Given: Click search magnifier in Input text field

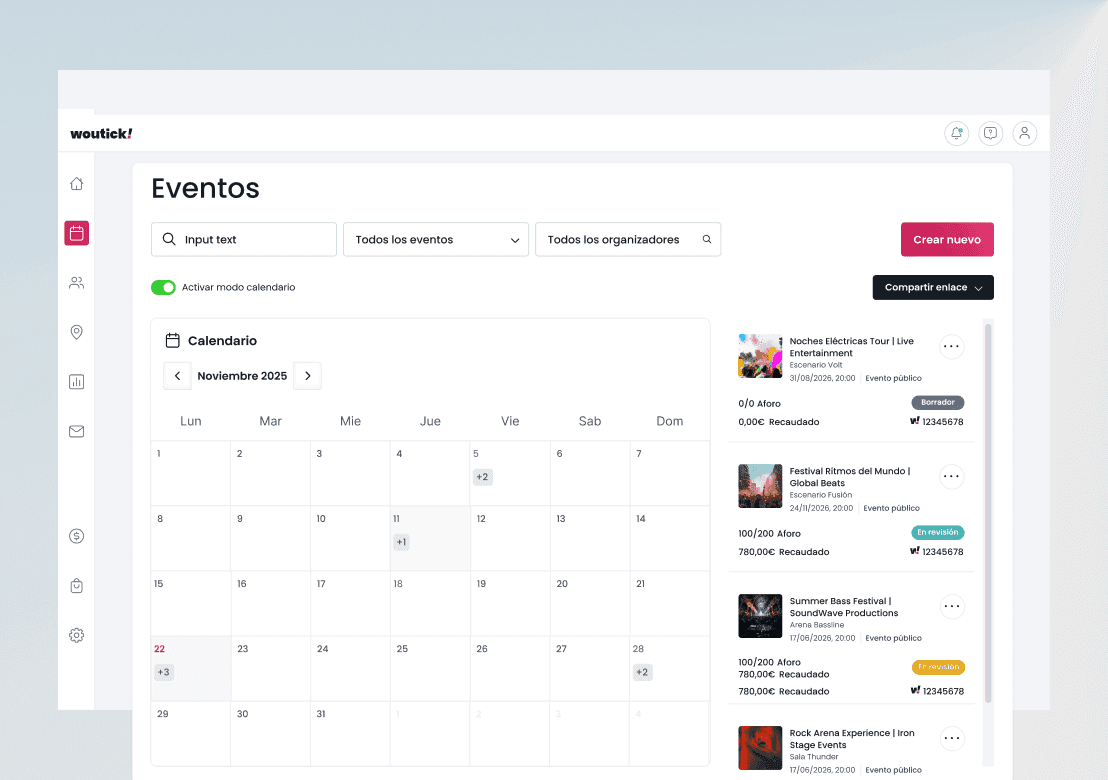Looking at the screenshot, I should [x=169, y=239].
